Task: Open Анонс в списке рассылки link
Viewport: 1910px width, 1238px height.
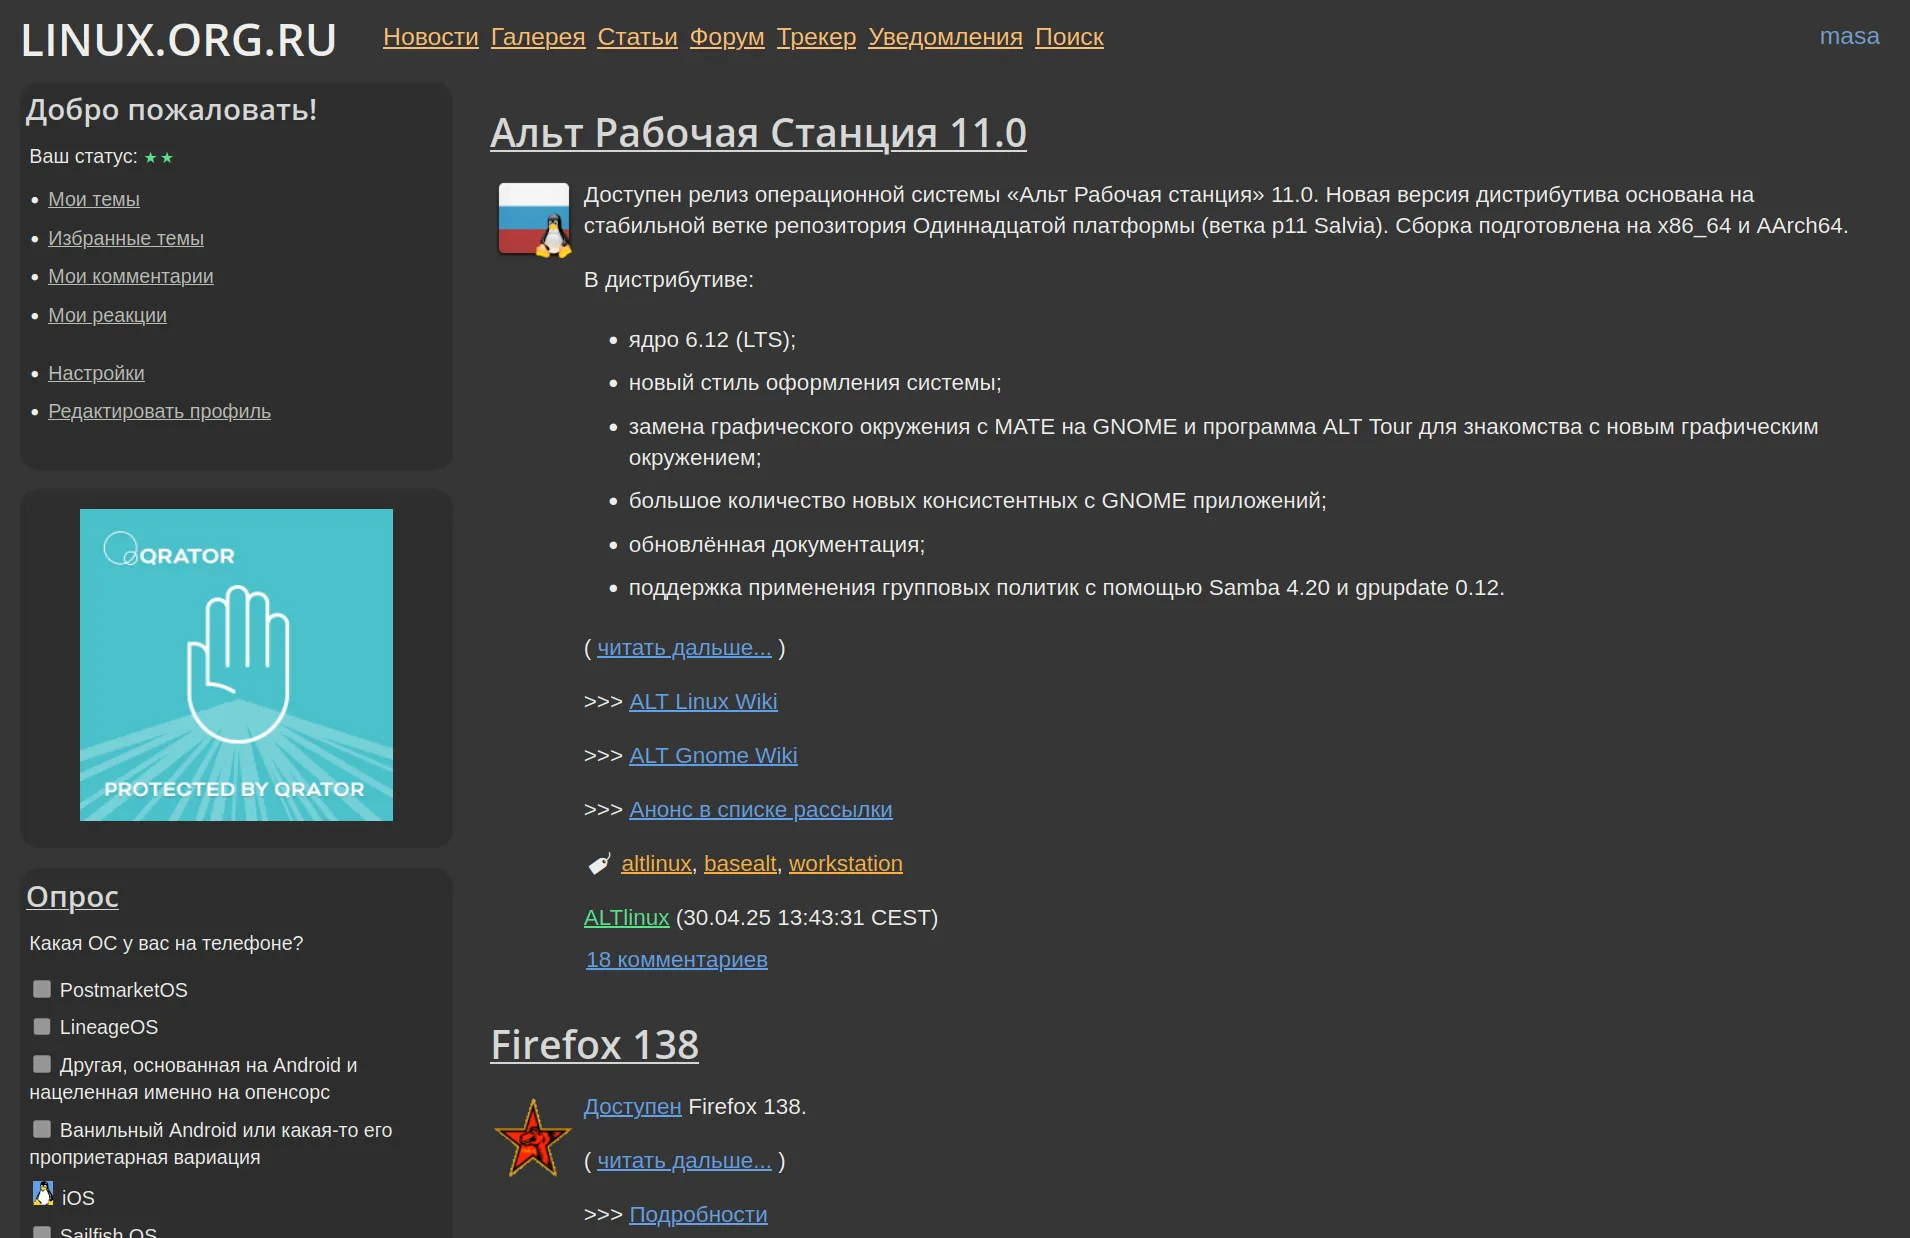Action: [x=761, y=810]
